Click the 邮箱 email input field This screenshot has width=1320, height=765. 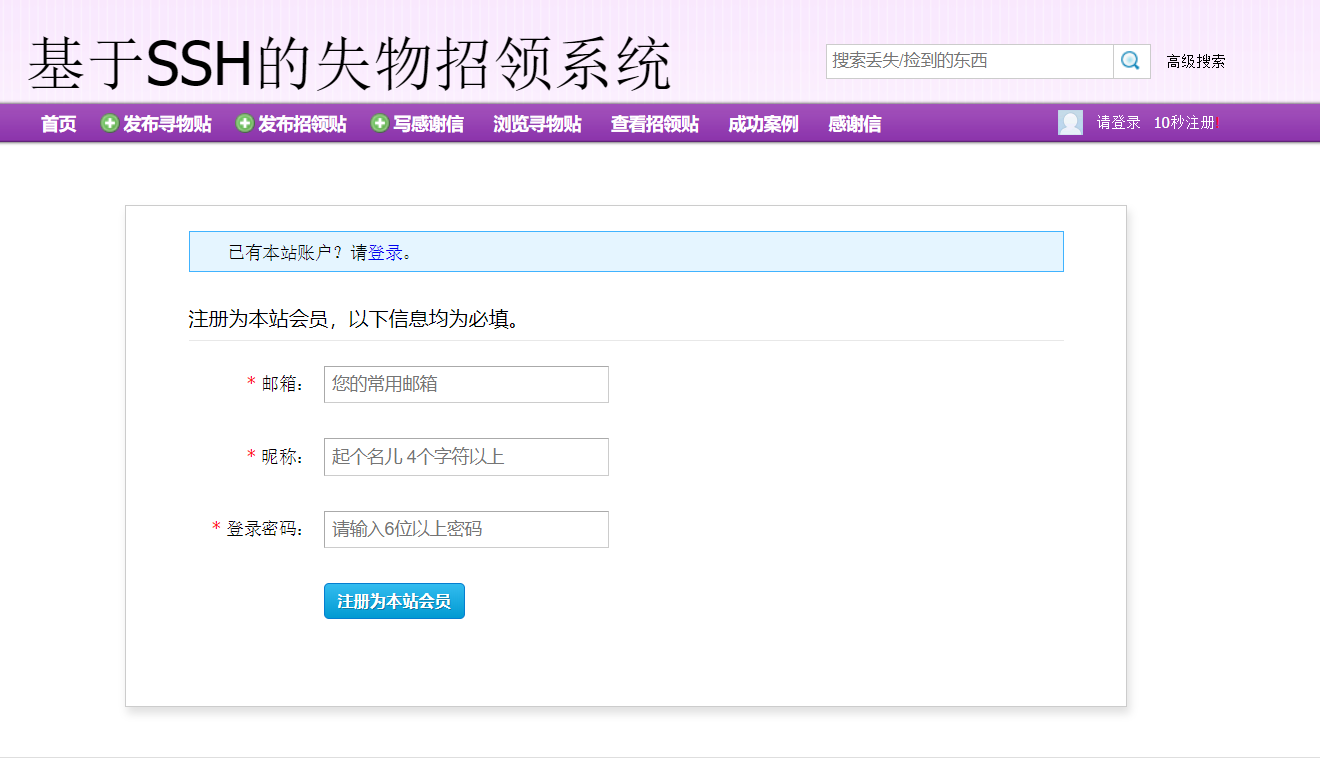tap(466, 384)
